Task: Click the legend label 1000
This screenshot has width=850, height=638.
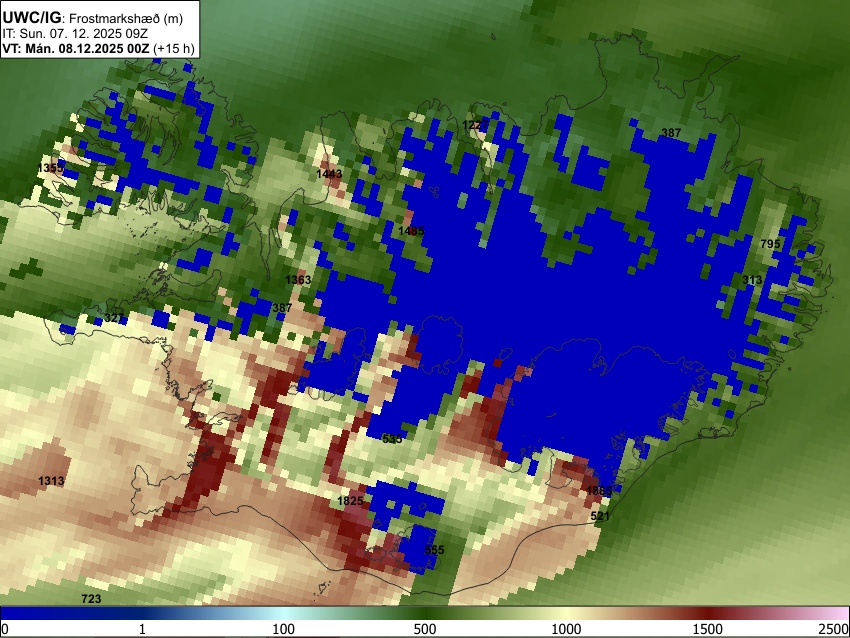Action: [566, 629]
